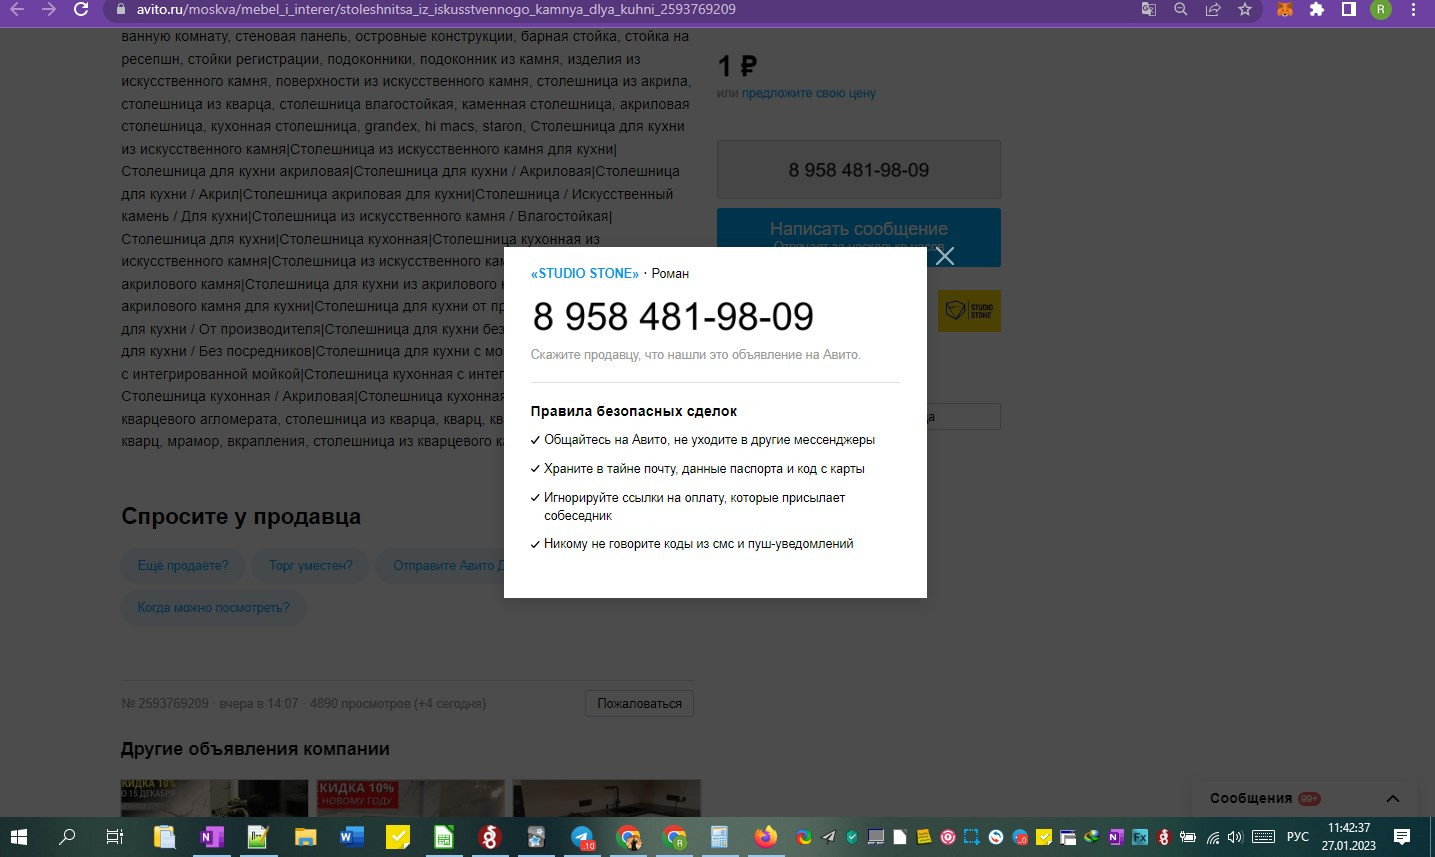Image resolution: width=1435 pixels, height=857 pixels.
Task: Click the Studio Stone yellow logo
Action: pyautogui.click(x=969, y=311)
